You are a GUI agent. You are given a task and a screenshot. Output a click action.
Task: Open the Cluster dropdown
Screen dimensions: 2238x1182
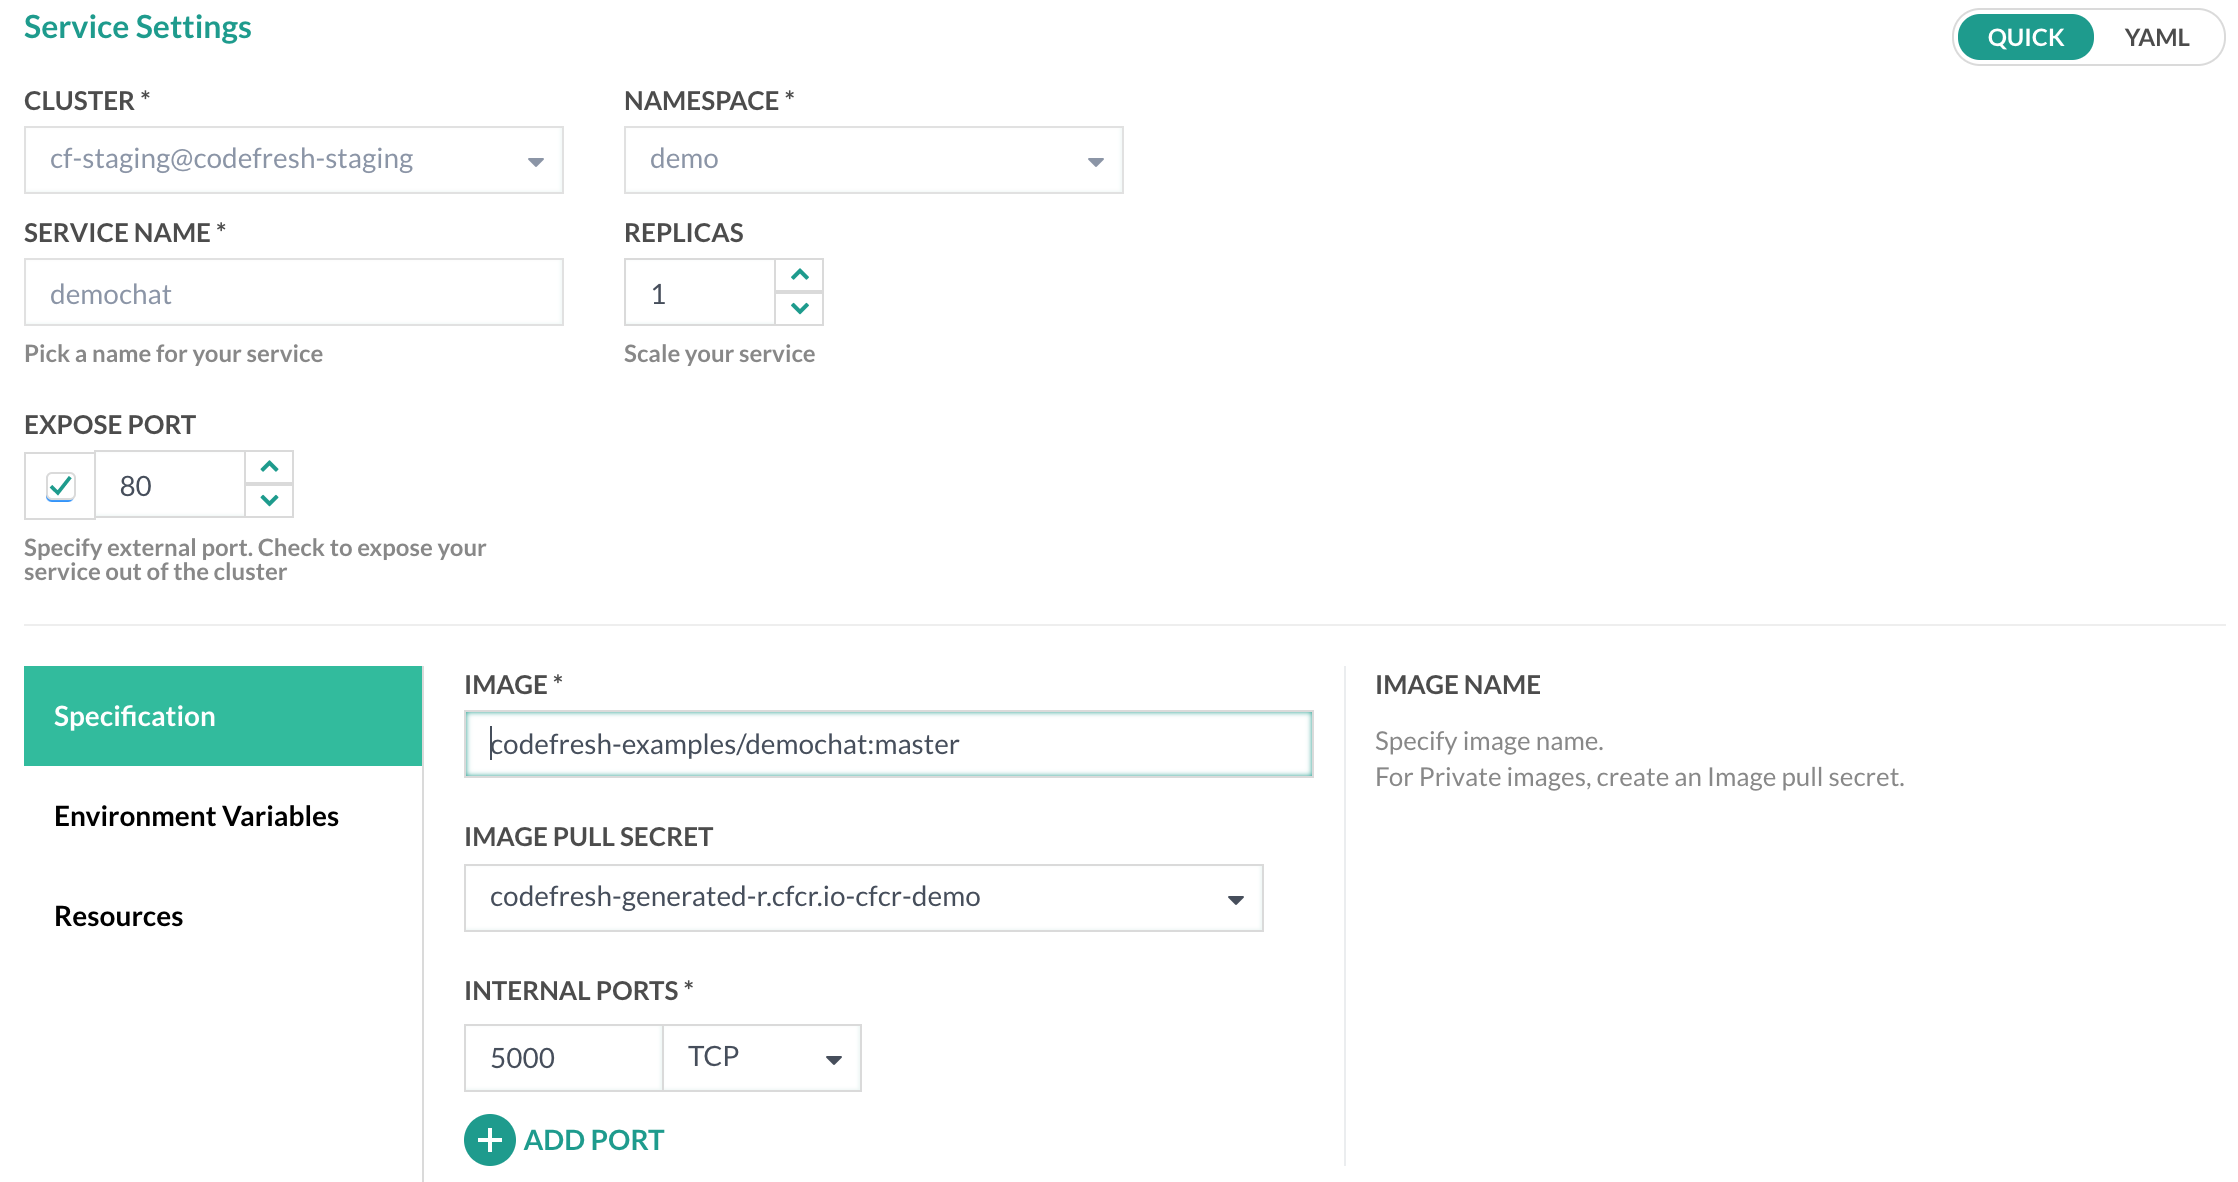pyautogui.click(x=294, y=160)
